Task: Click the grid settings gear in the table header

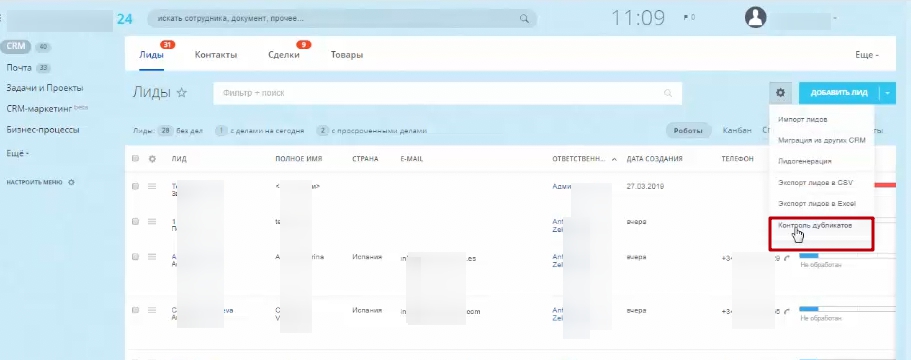Action: [x=153, y=159]
